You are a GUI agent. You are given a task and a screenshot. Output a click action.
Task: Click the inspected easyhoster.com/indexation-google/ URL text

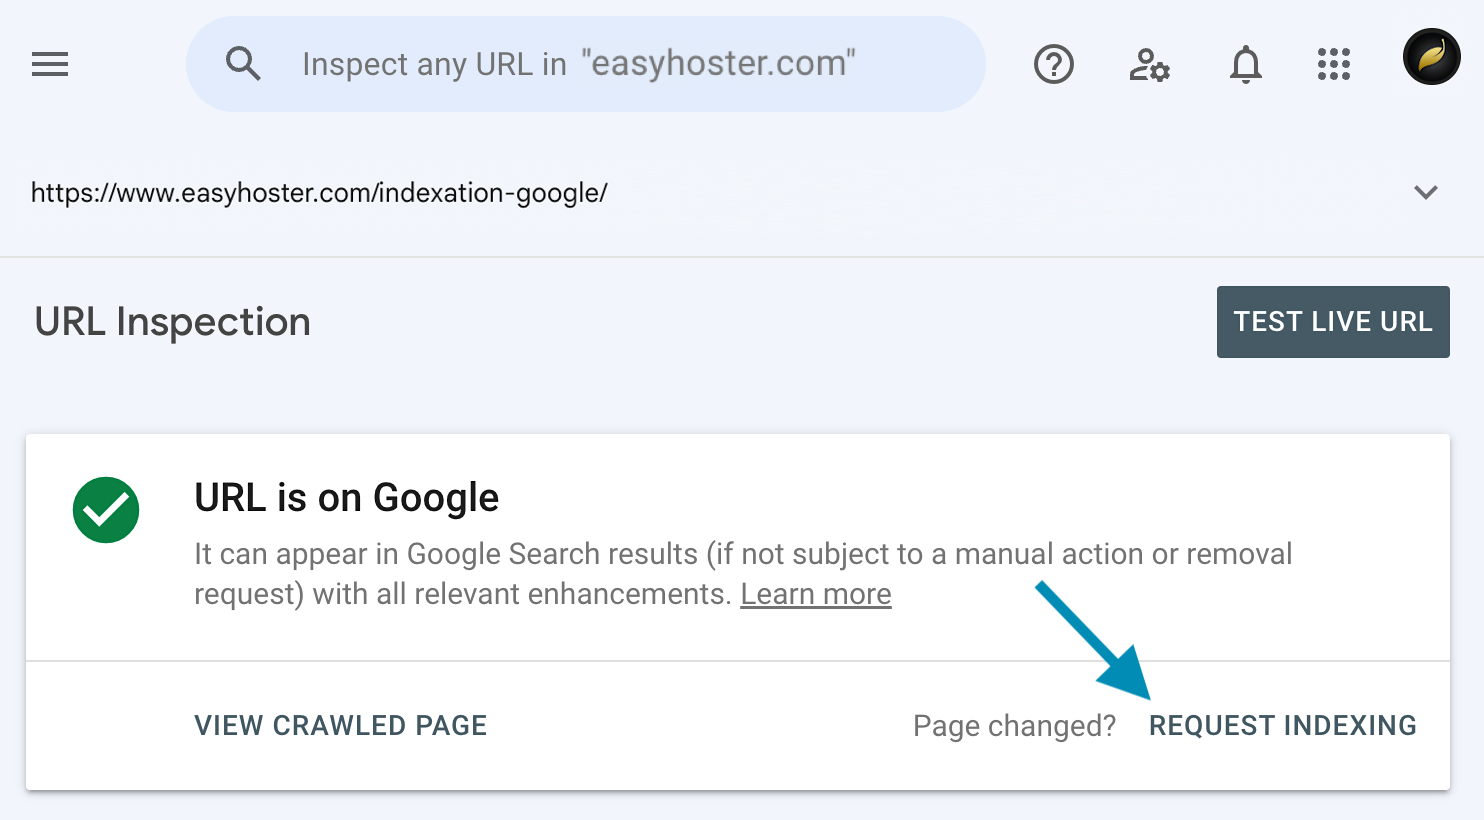(319, 192)
